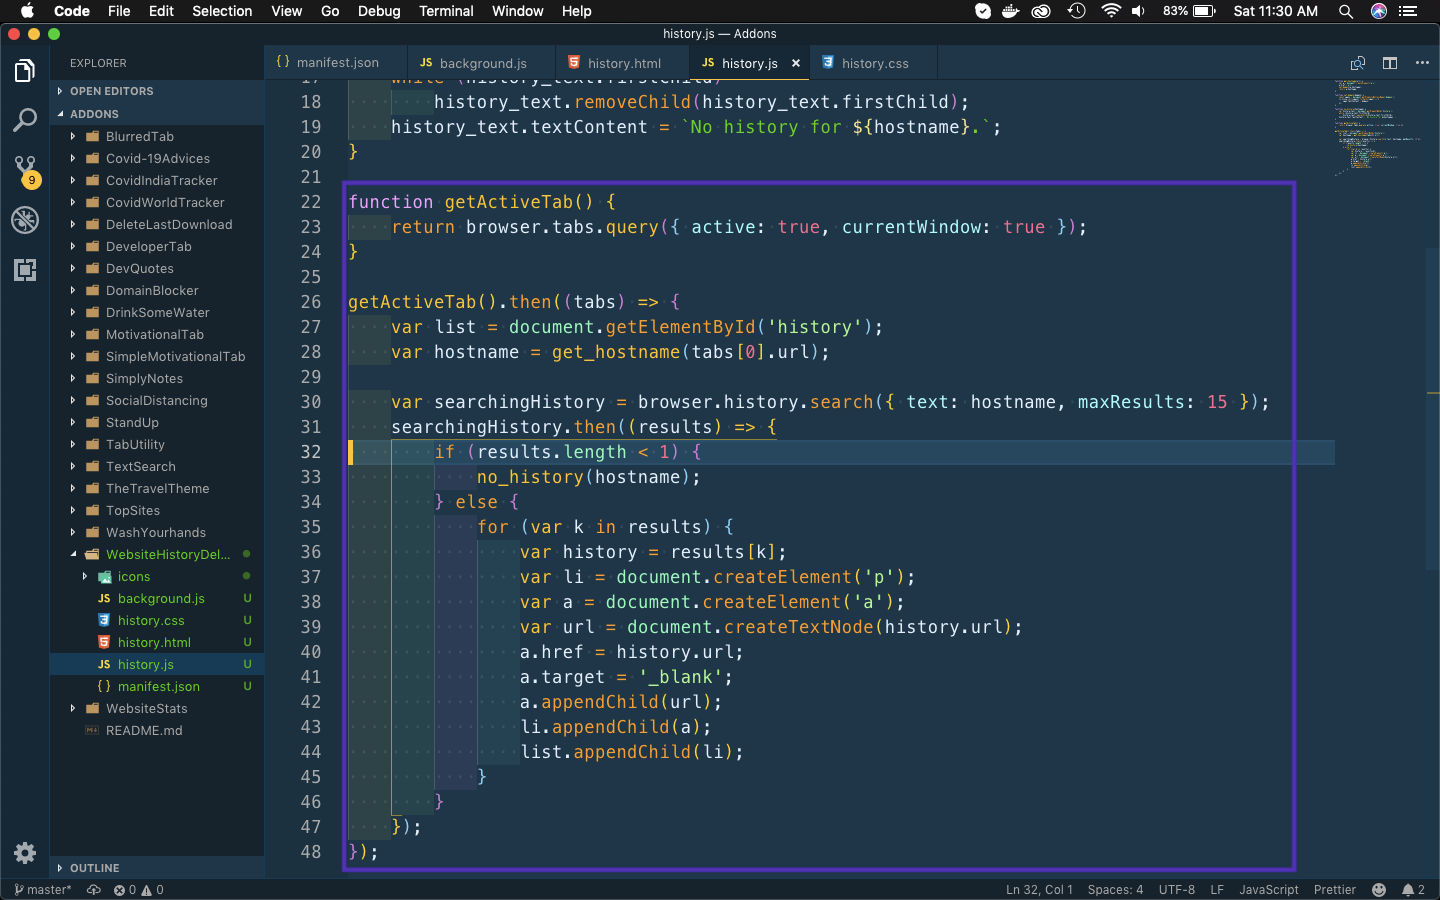Change indentation via Spaces: 4
Viewport: 1440px width, 900px height.
coord(1115,890)
